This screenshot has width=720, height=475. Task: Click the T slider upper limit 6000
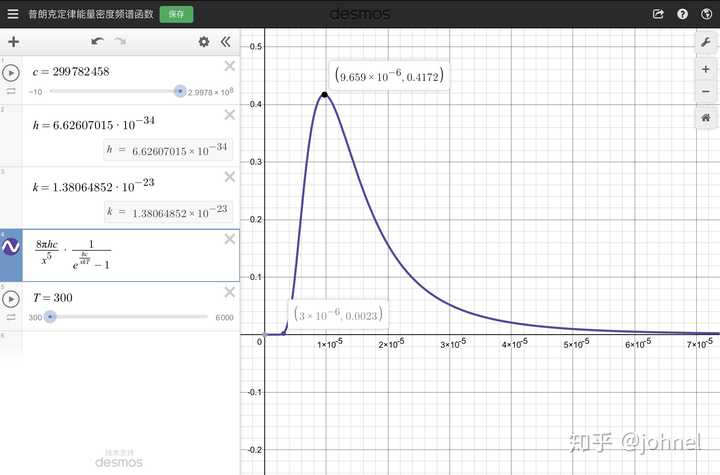point(225,317)
